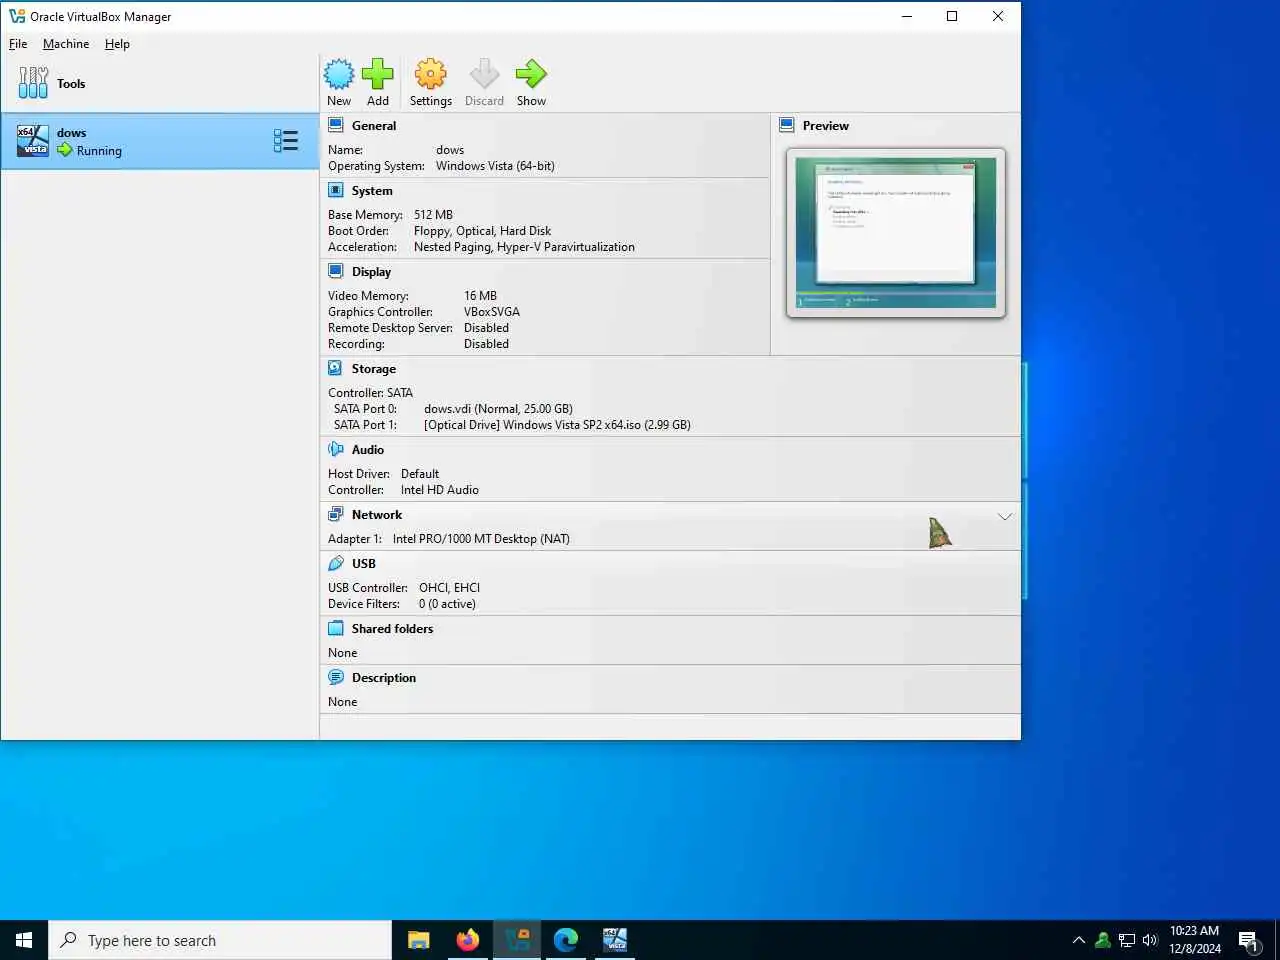Click the volume speaker tray icon
This screenshot has height=960, width=1280.
pyautogui.click(x=1150, y=940)
